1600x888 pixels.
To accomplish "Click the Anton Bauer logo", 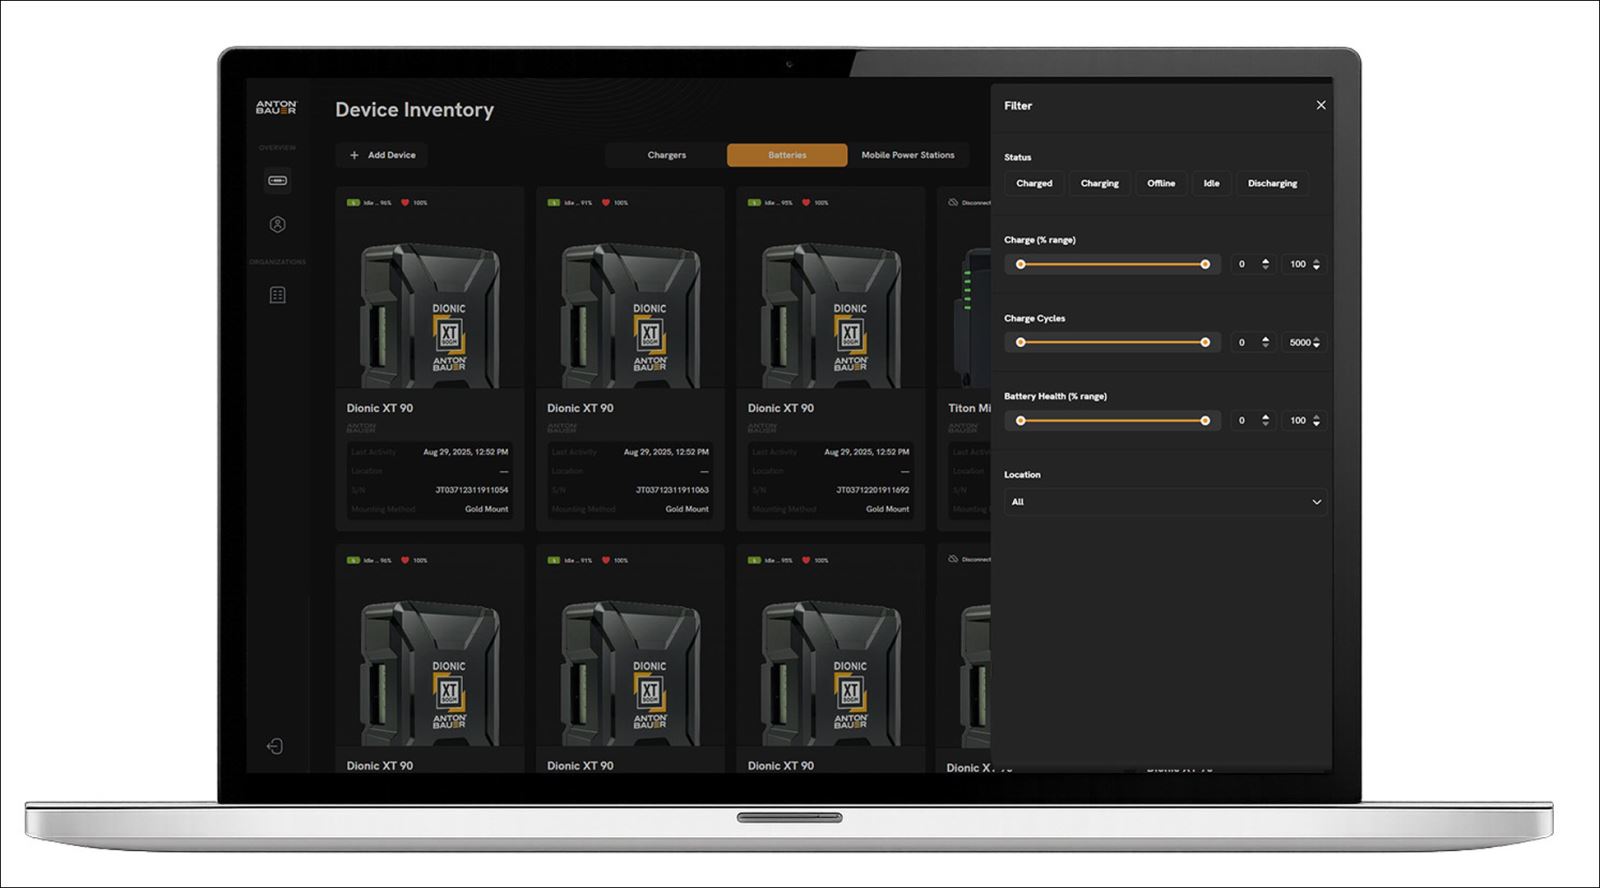I will click(x=276, y=107).
